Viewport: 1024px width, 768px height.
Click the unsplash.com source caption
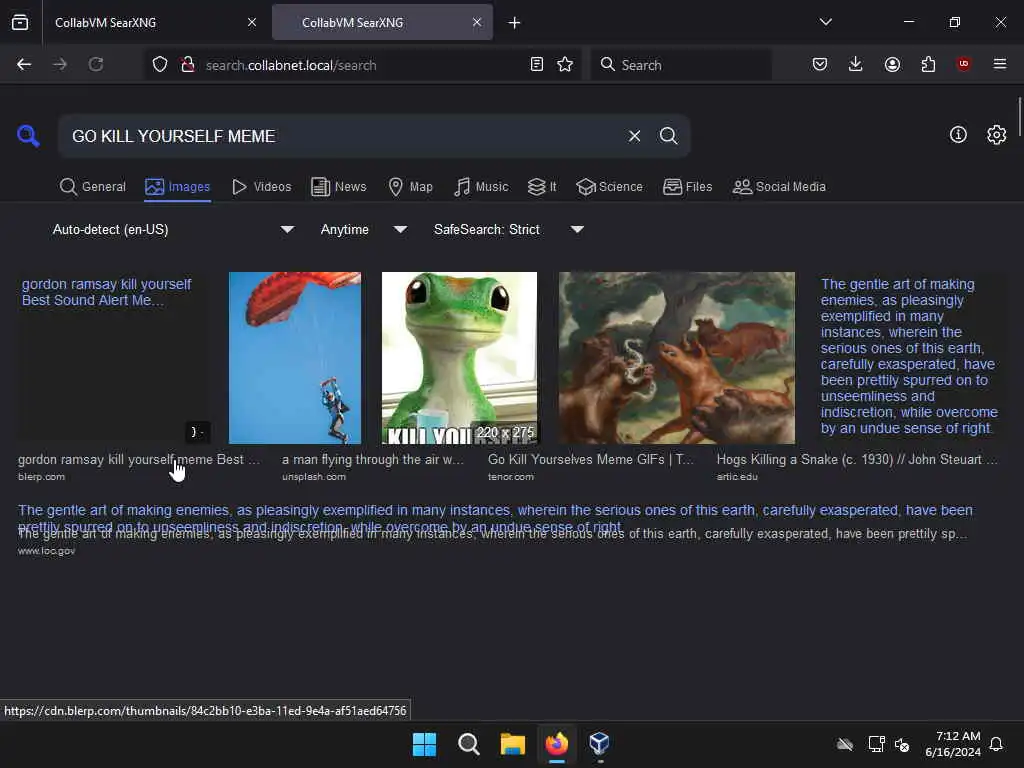click(x=313, y=477)
